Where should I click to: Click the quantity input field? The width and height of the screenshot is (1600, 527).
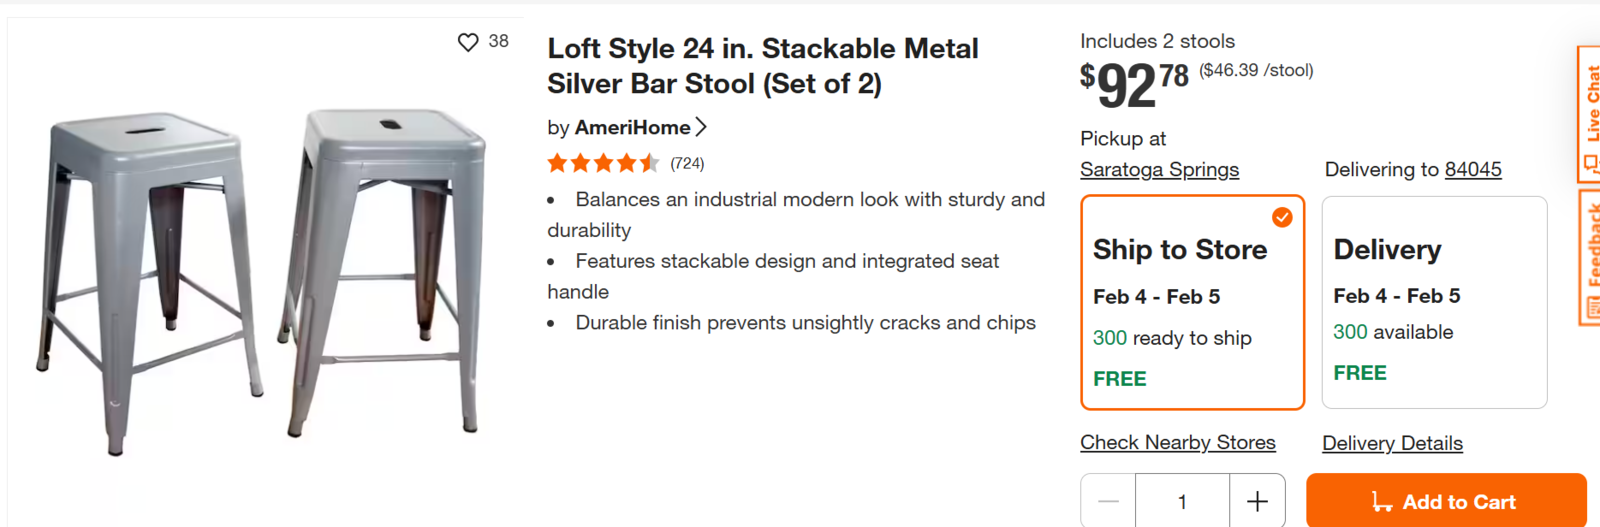[x=1182, y=501]
